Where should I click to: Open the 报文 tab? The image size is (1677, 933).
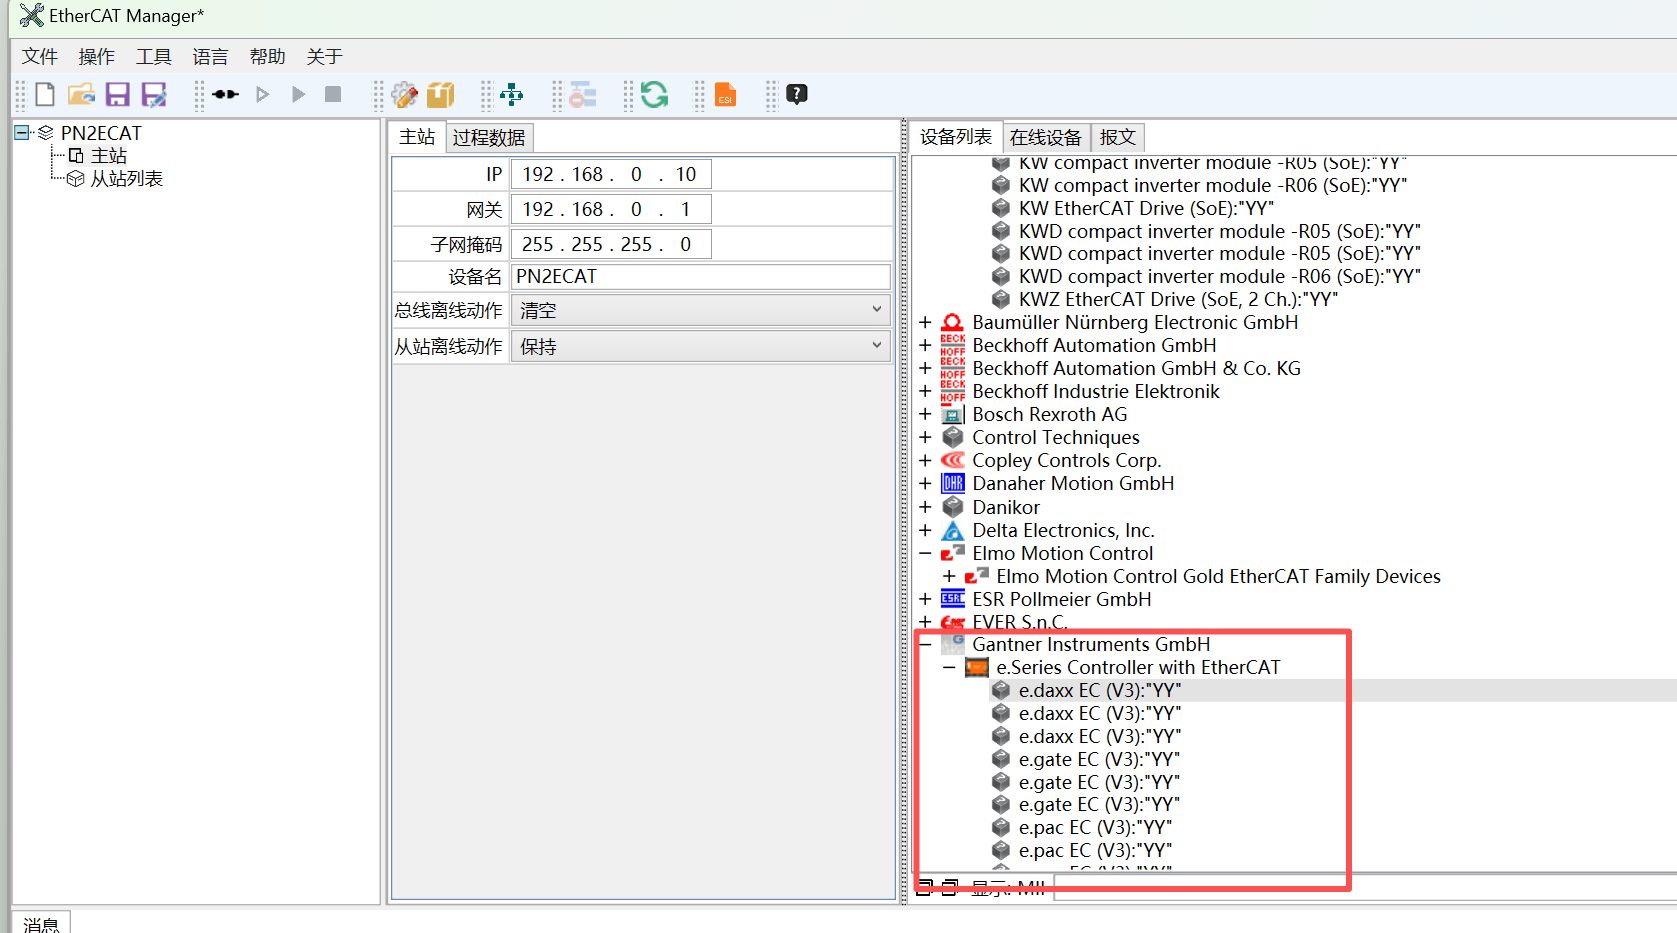point(1117,138)
